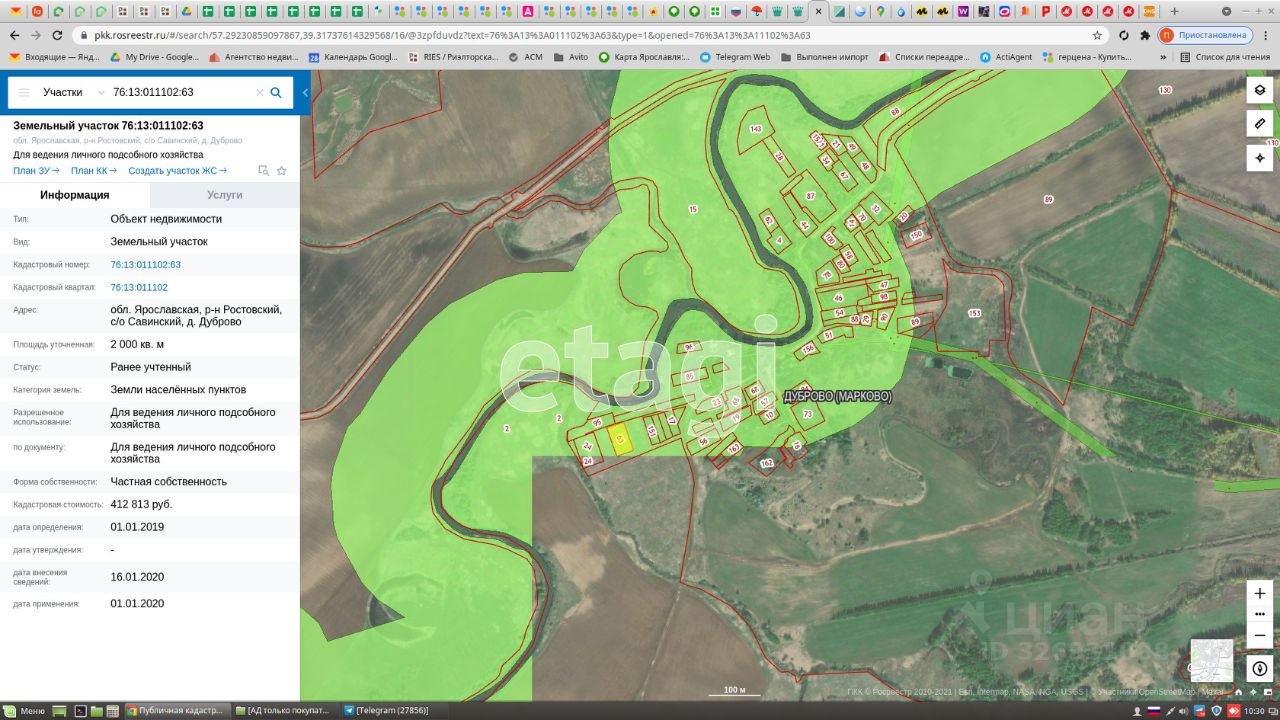Zoom in on the map

(x=1259, y=593)
